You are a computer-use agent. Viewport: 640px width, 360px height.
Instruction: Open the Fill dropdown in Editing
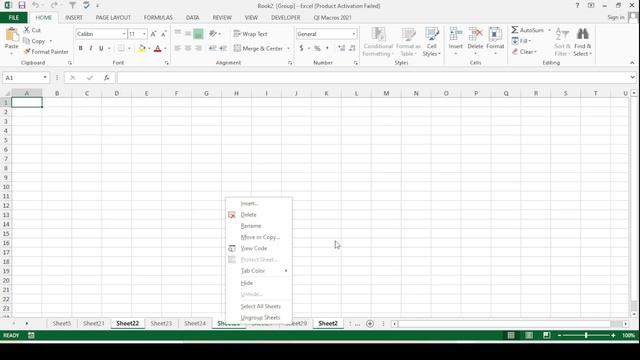[522, 41]
